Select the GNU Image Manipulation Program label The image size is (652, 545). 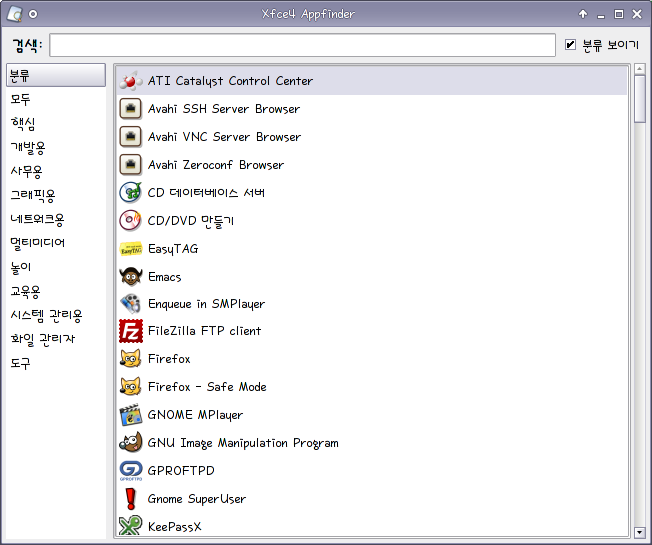243,443
